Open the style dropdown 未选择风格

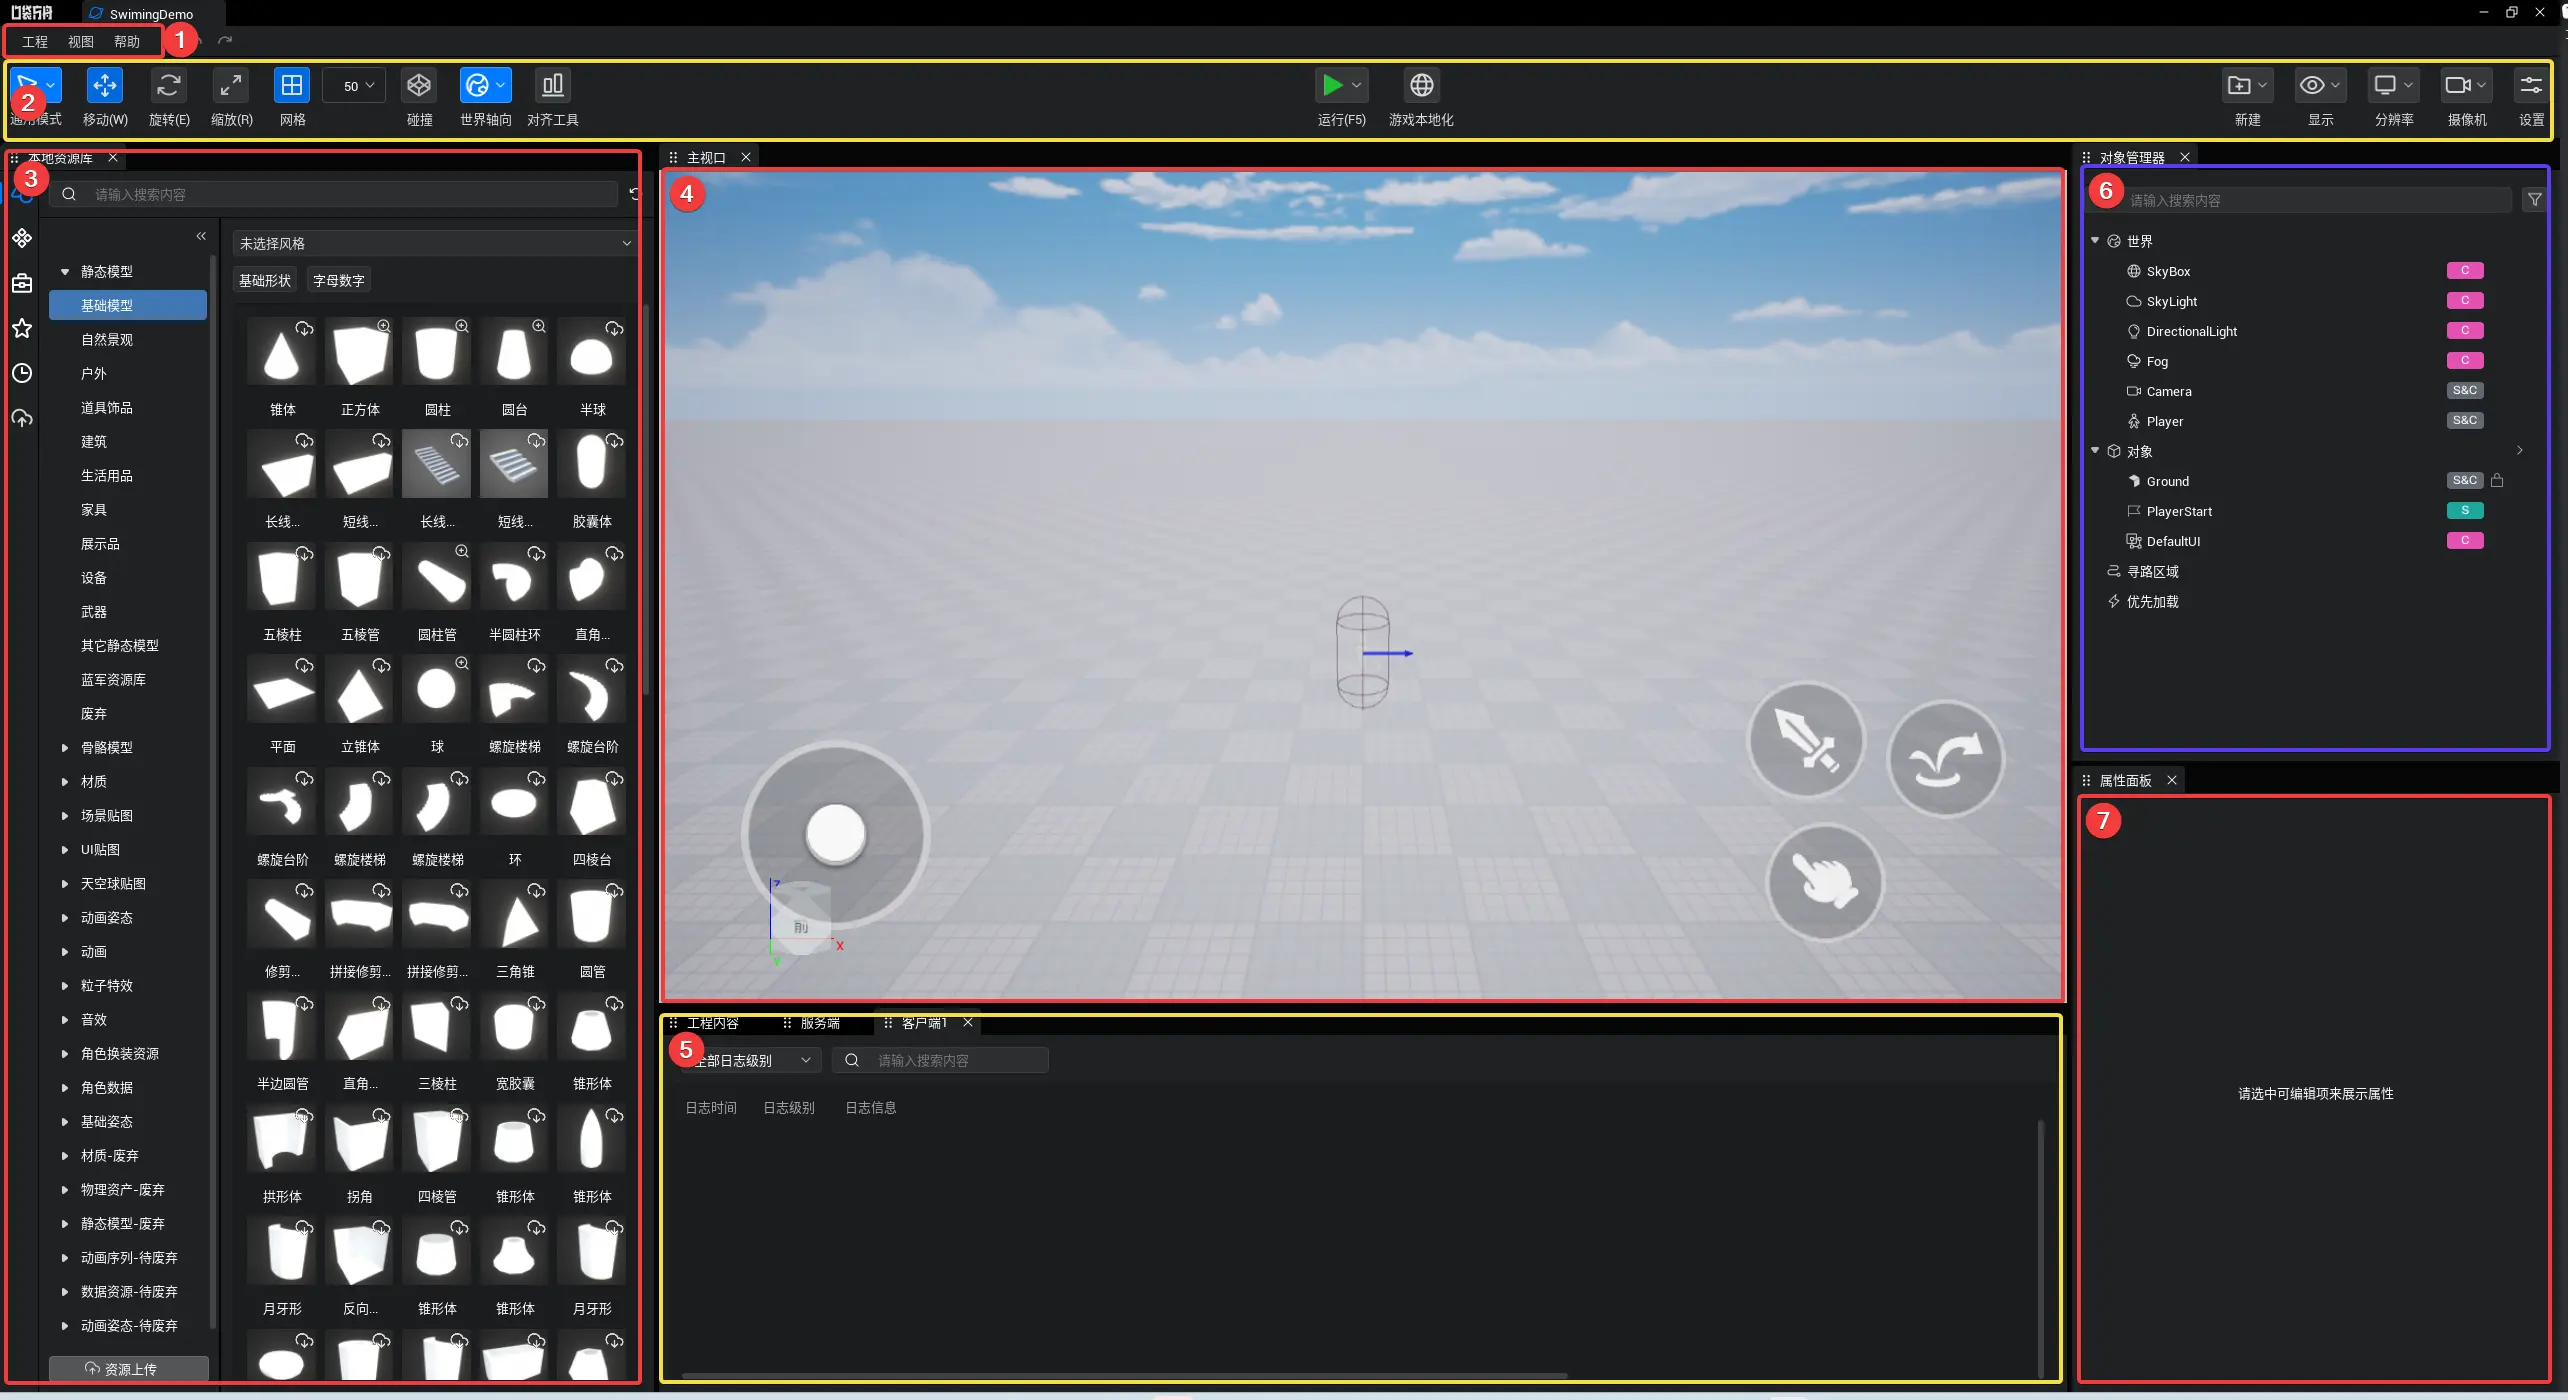(434, 244)
